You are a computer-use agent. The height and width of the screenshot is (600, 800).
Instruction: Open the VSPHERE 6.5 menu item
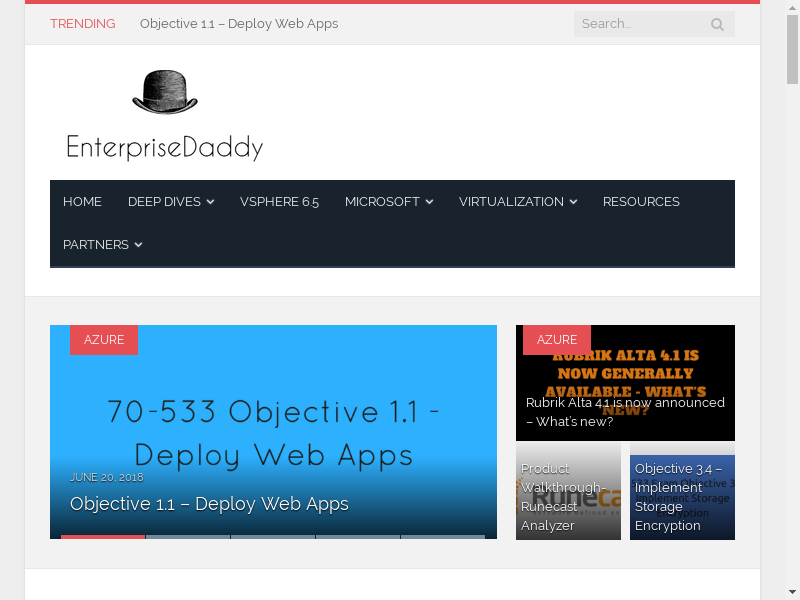pos(279,202)
